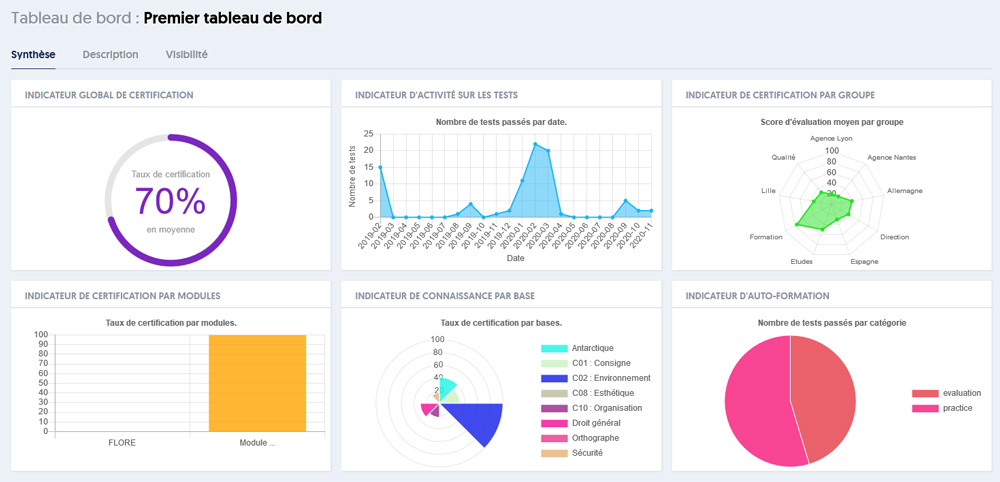The height and width of the screenshot is (482, 1000).
Task: Toggle the C10 : Organisation legend entry text
Action: click(610, 408)
